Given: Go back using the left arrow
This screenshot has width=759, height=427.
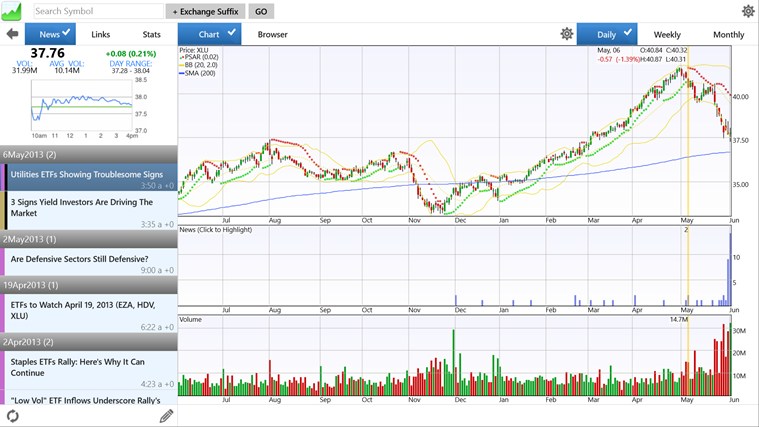Looking at the screenshot, I should click(x=12, y=34).
